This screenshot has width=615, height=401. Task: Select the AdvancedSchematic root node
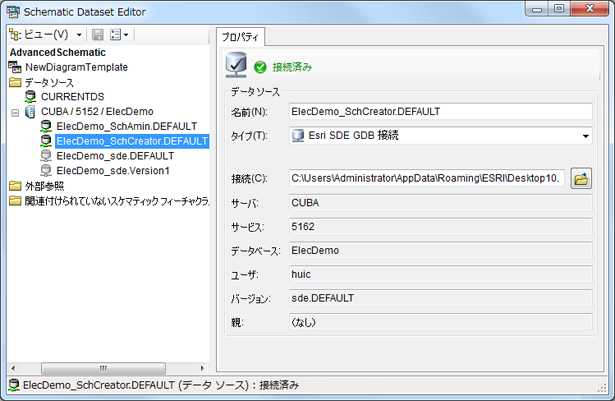(x=58, y=53)
